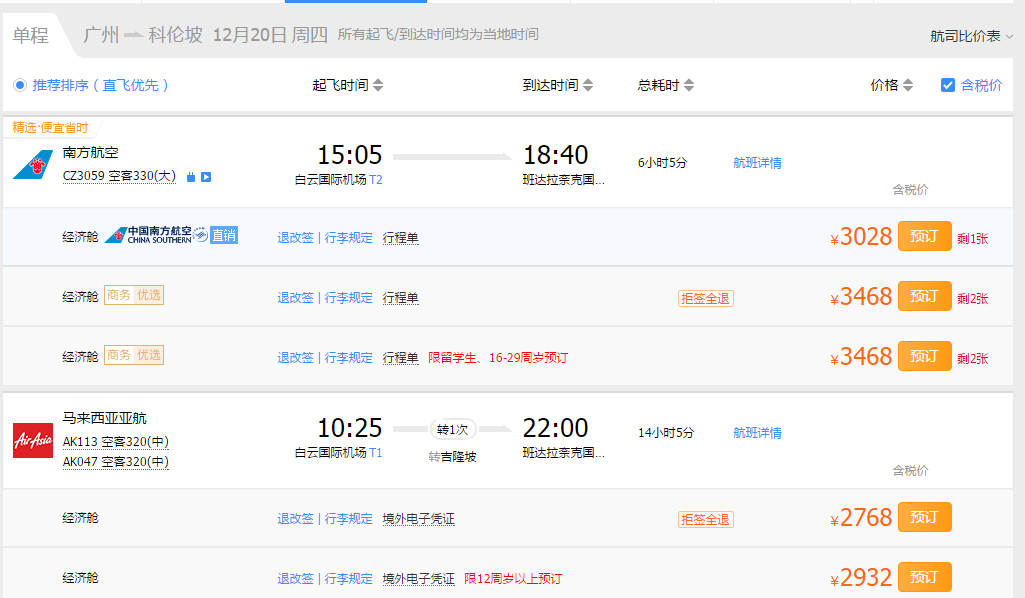This screenshot has height=598, width=1025.
Task: Sort flights by 到达时间
Action: [x=558, y=85]
